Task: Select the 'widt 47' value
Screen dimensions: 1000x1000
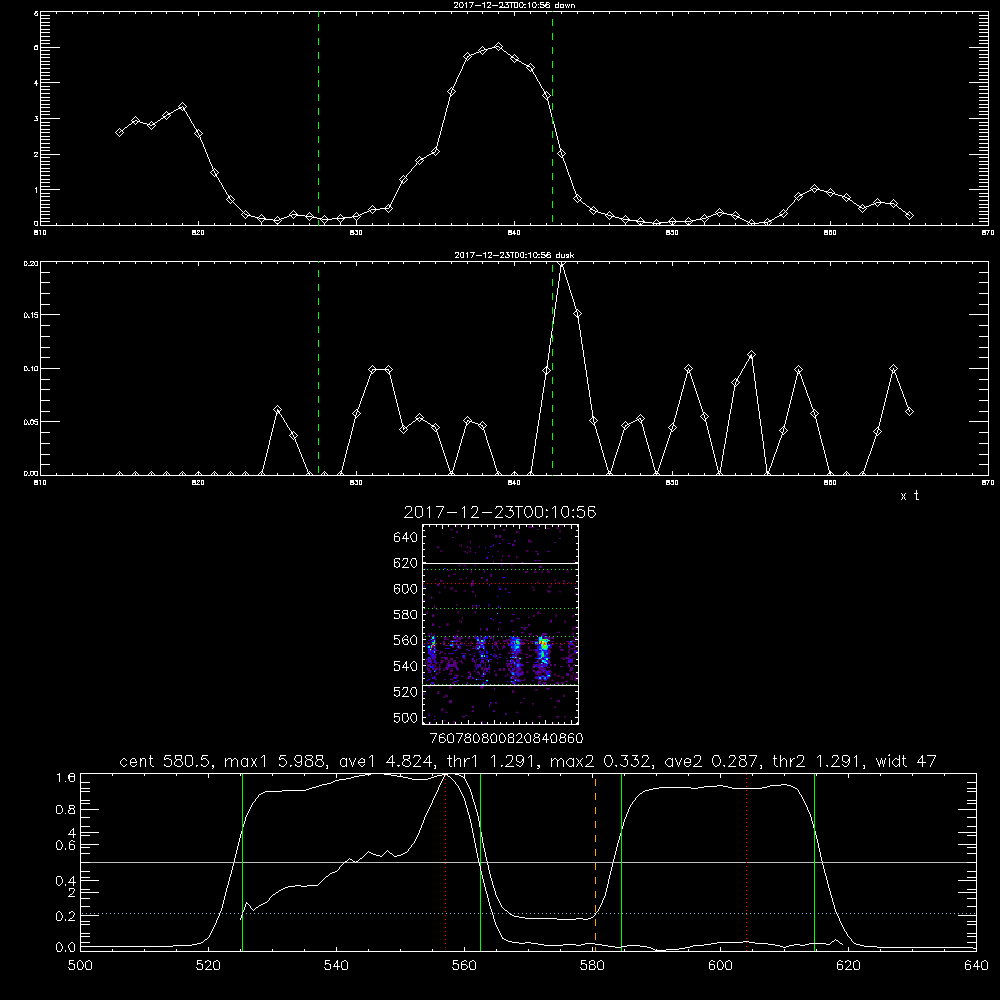Action: (x=906, y=761)
